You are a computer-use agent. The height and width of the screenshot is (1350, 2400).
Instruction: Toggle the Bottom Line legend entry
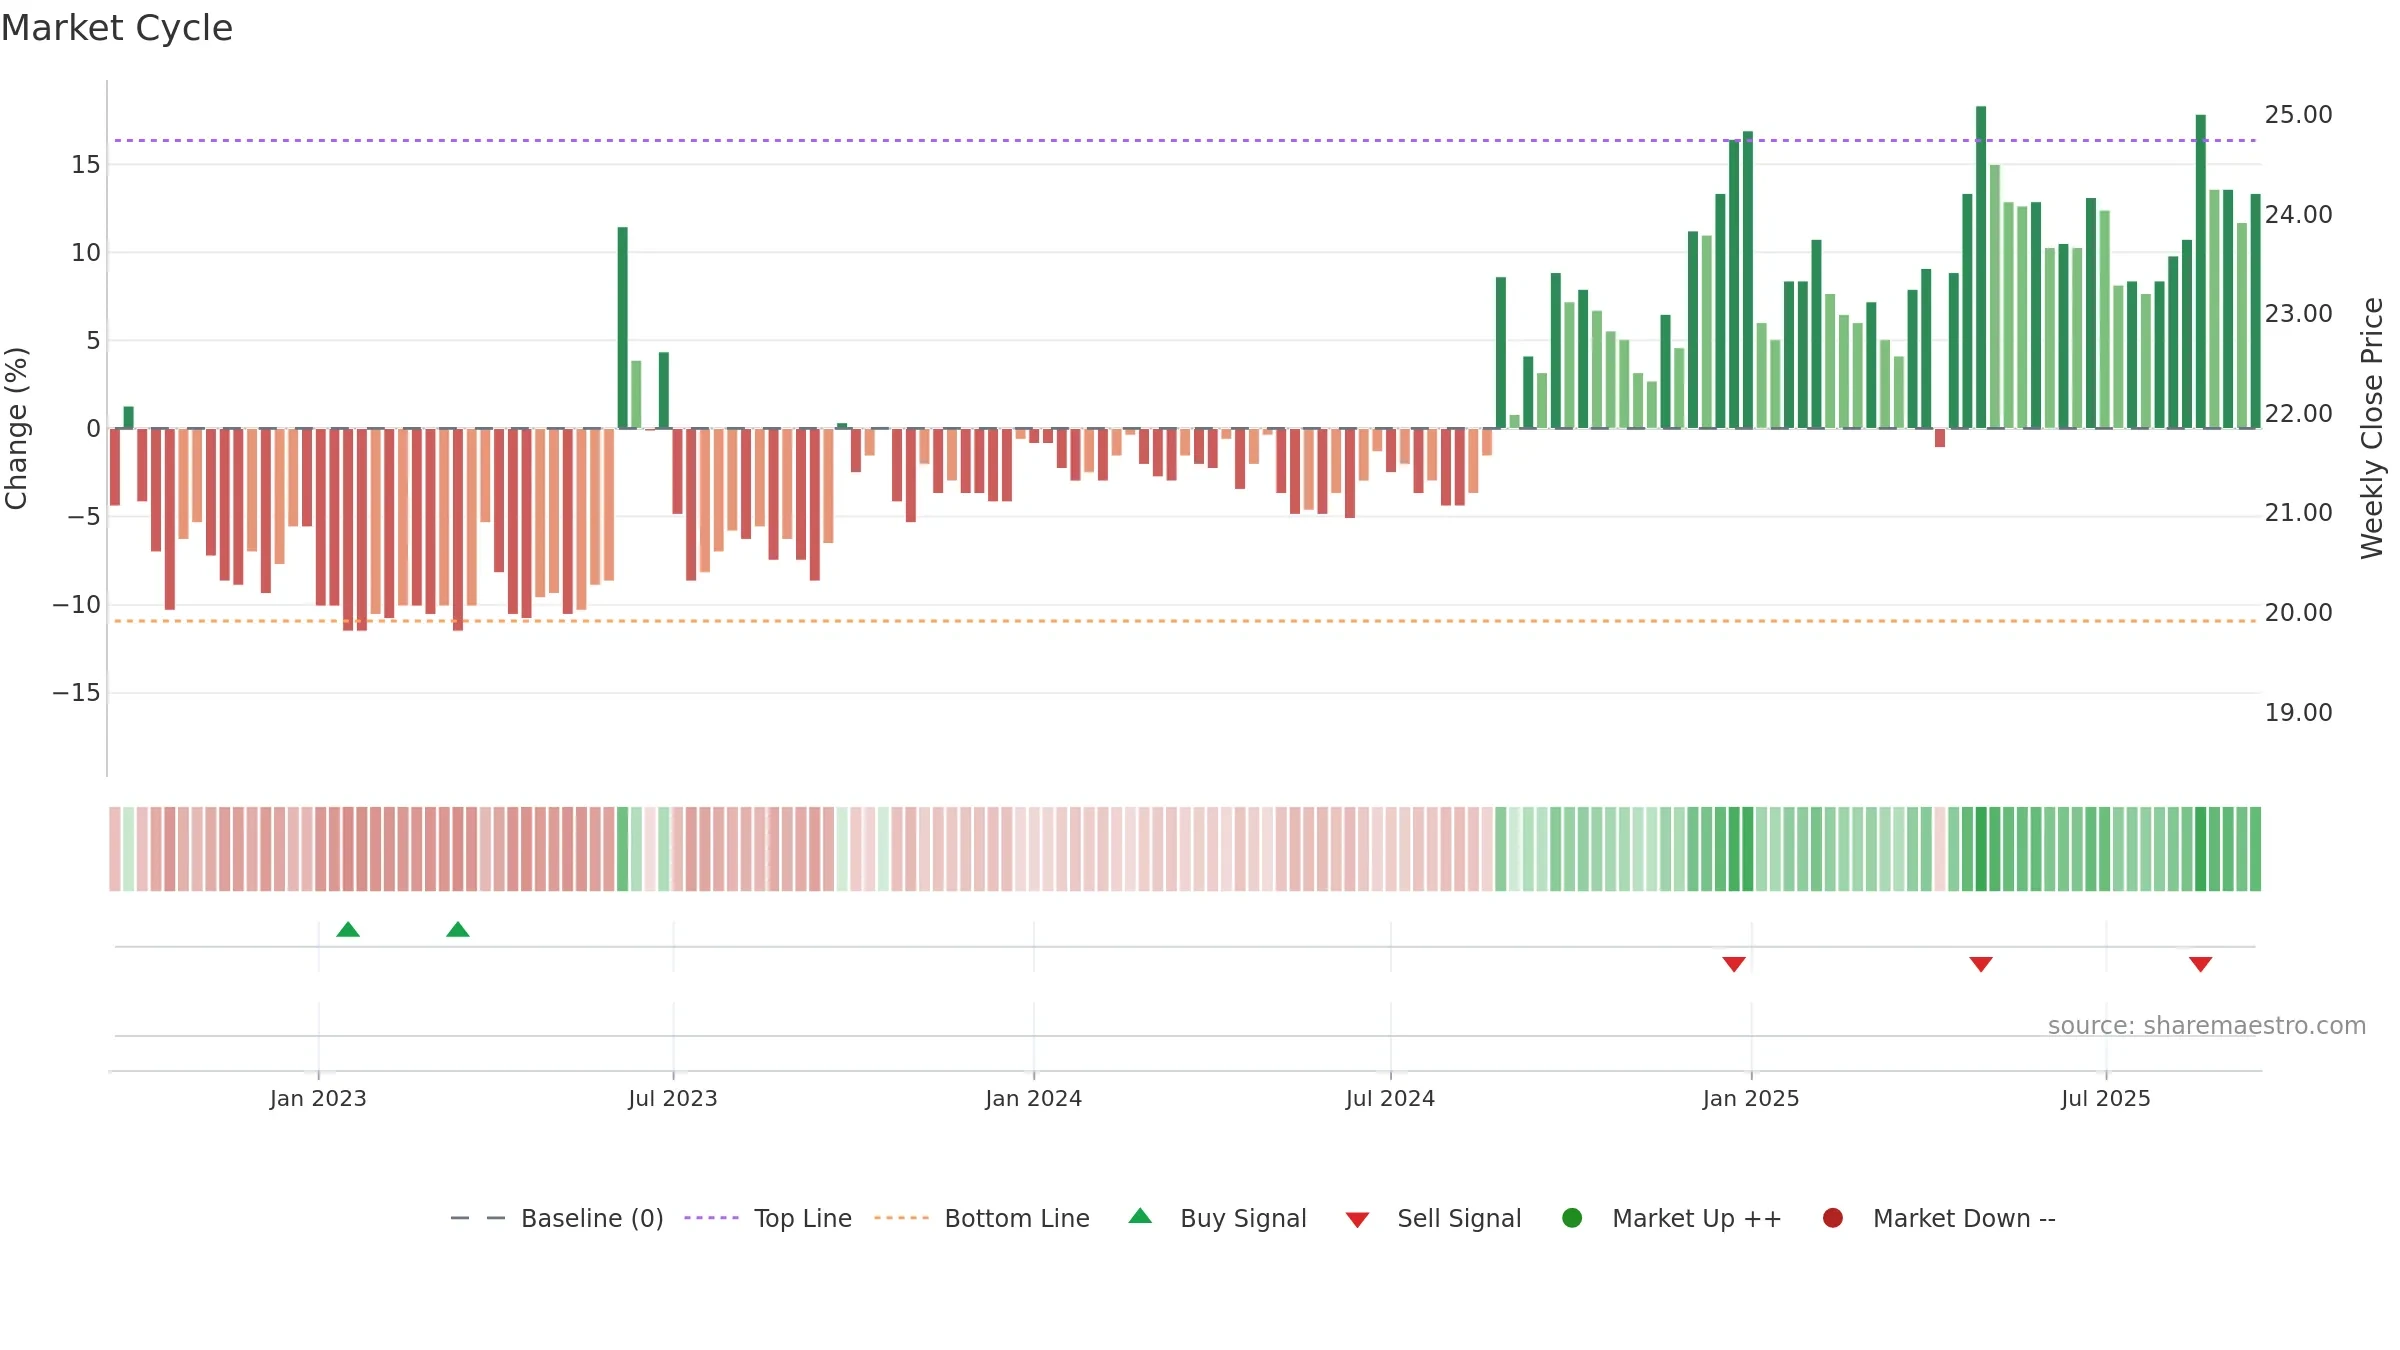pos(982,1218)
